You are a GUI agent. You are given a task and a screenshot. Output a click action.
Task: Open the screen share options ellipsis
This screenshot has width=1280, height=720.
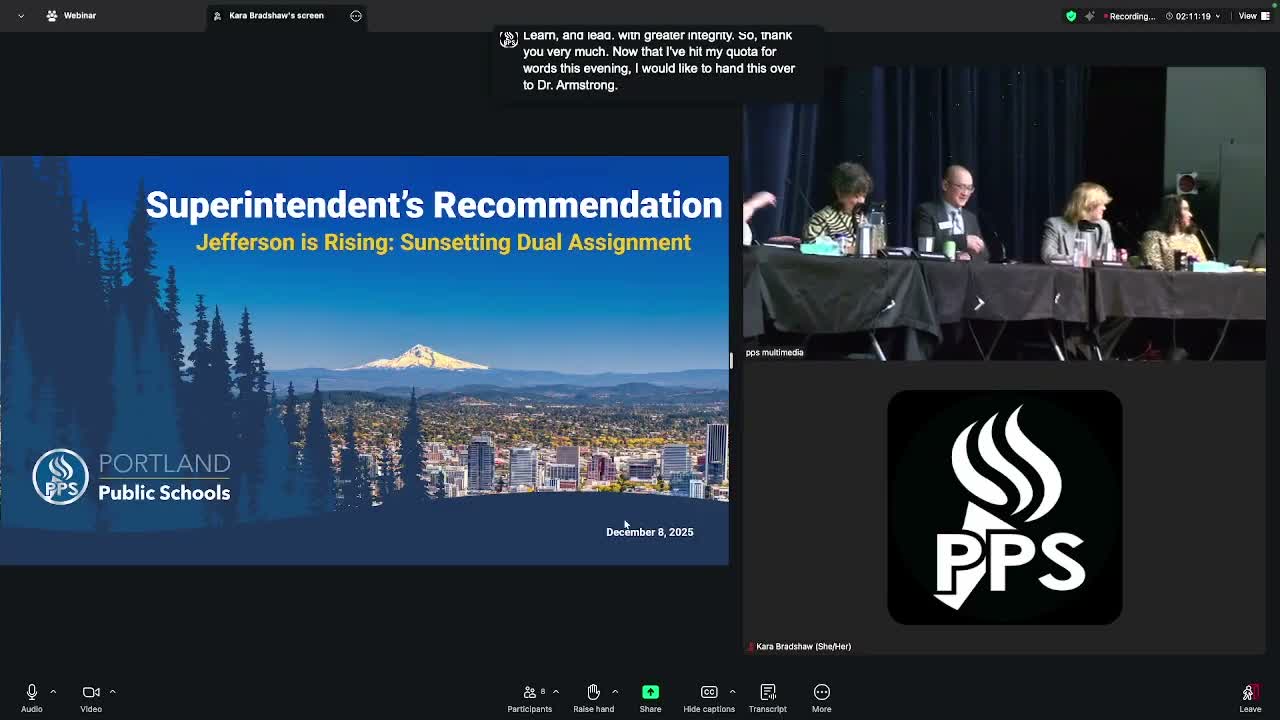(356, 16)
